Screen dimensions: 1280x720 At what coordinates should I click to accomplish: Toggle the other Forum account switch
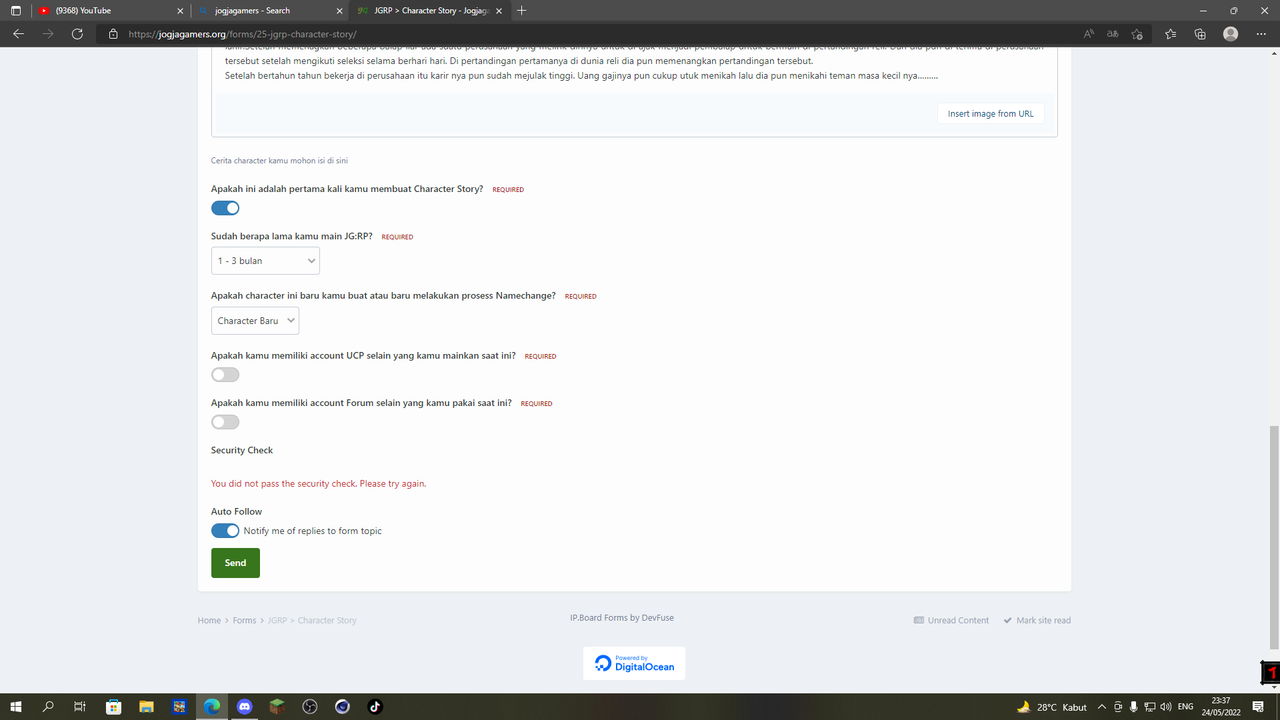pos(225,422)
